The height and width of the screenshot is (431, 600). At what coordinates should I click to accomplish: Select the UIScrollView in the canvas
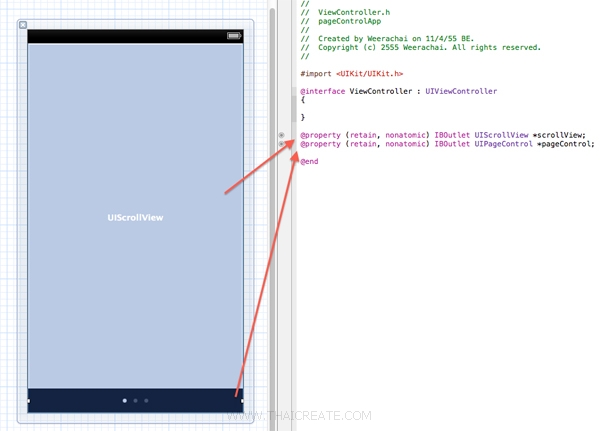[135, 216]
